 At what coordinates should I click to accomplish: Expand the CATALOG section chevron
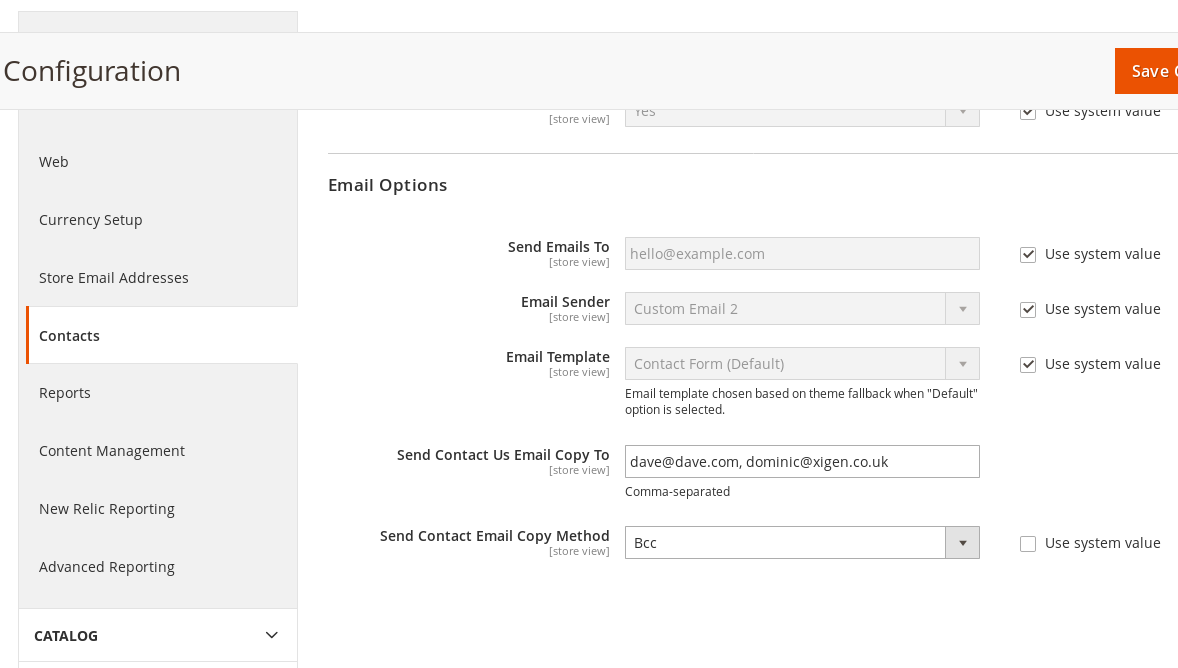[271, 635]
